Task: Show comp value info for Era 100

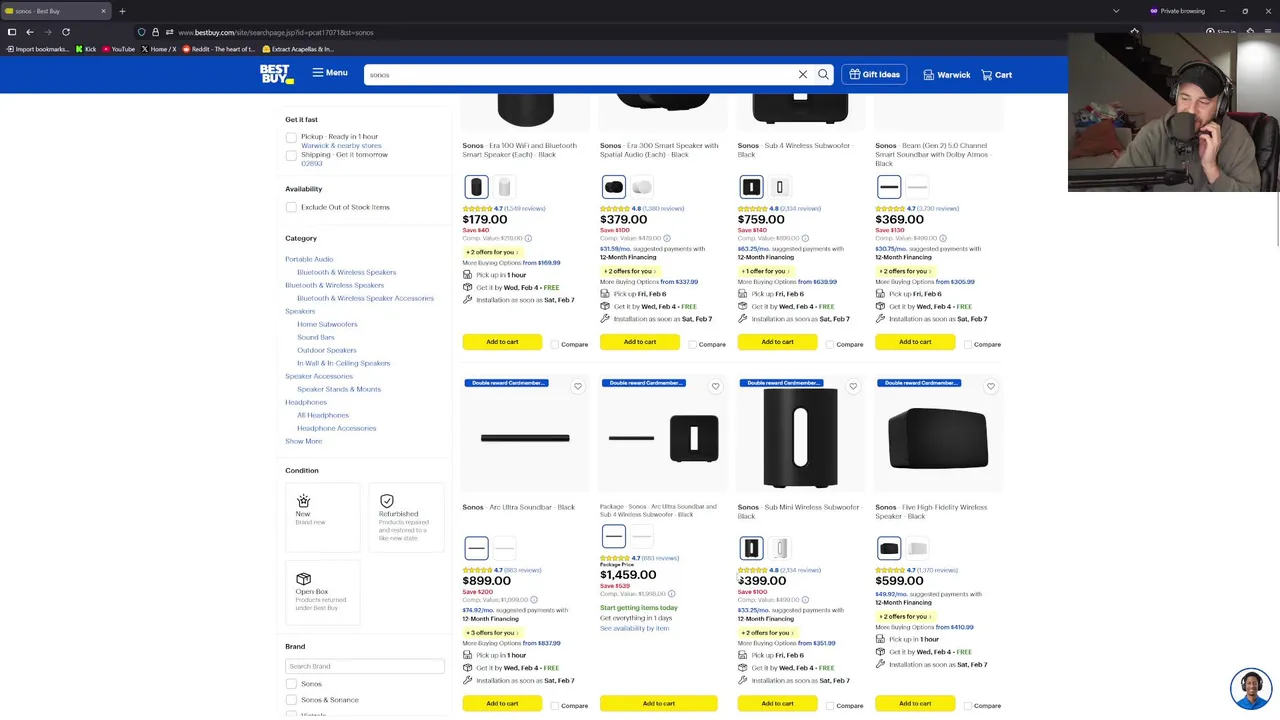Action: pos(528,238)
